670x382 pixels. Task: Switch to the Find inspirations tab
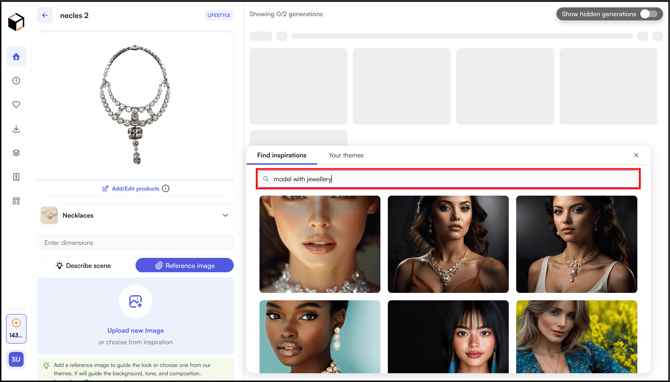click(x=282, y=155)
